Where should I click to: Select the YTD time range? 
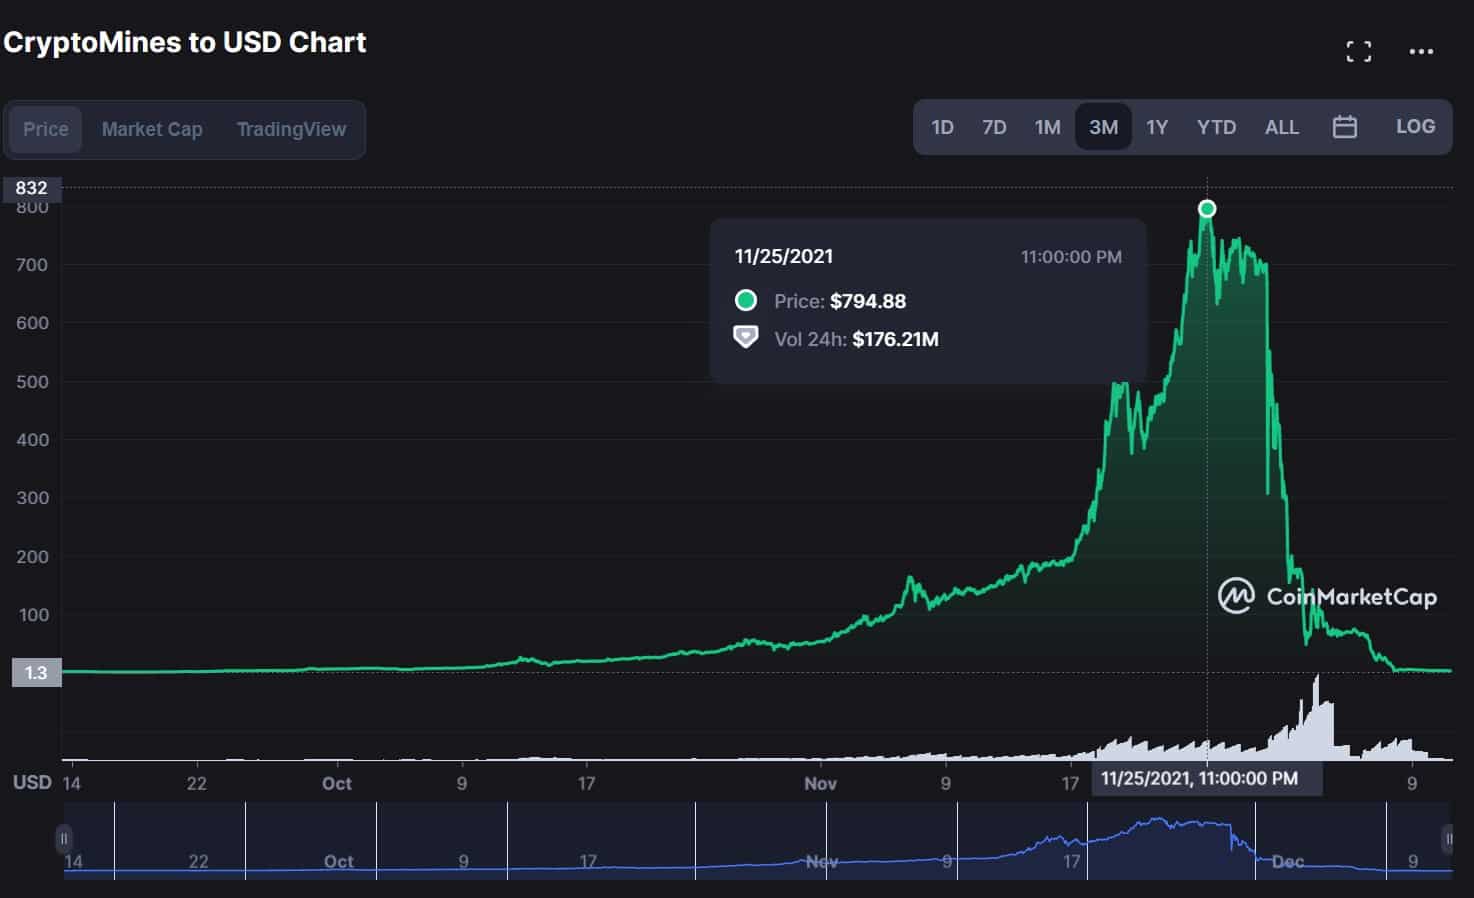click(x=1216, y=127)
